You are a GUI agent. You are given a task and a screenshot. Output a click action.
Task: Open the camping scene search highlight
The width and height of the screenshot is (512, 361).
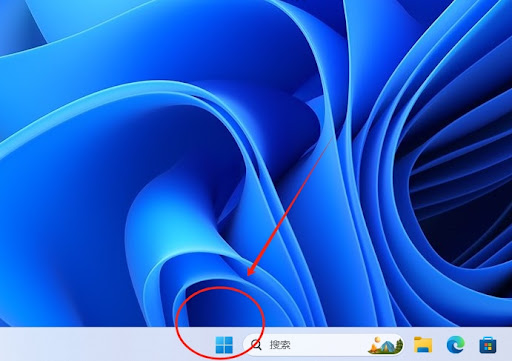coord(385,345)
